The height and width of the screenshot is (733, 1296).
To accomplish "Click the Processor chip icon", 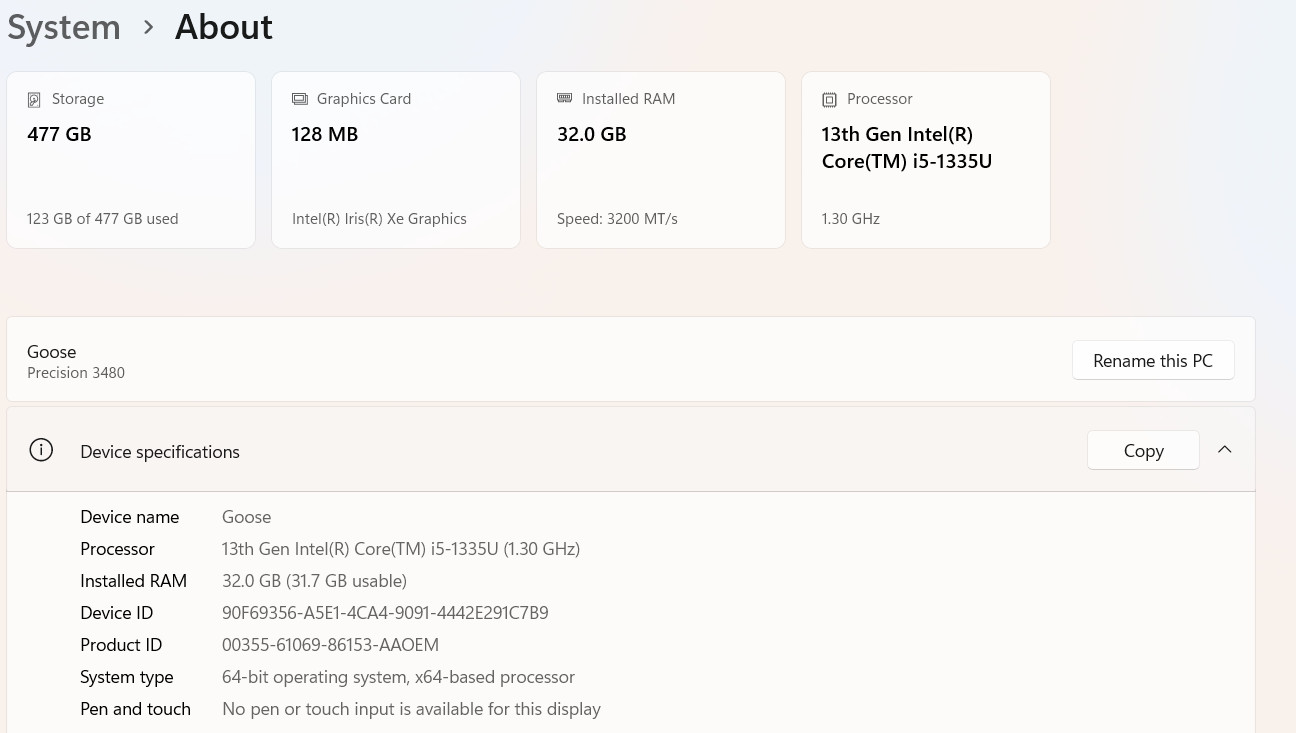I will click(829, 99).
